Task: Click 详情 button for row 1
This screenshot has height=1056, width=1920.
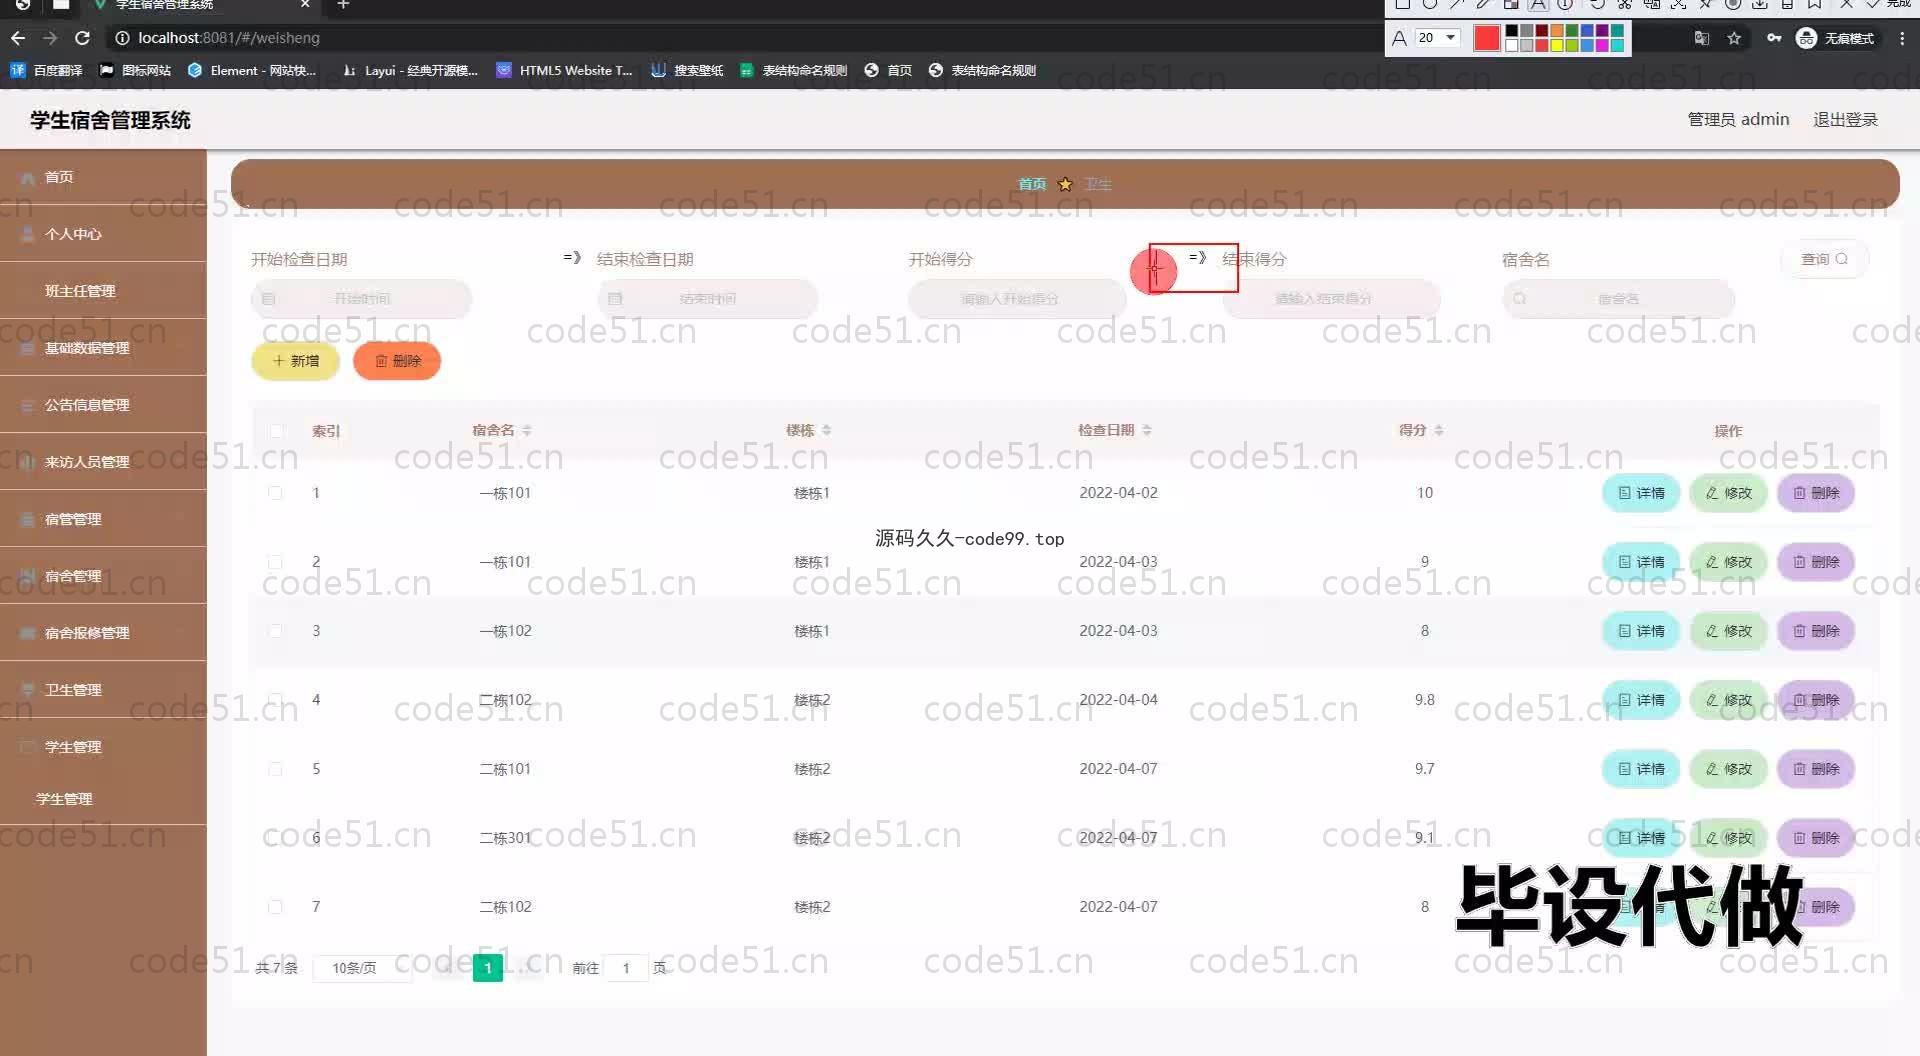Action: (1641, 493)
